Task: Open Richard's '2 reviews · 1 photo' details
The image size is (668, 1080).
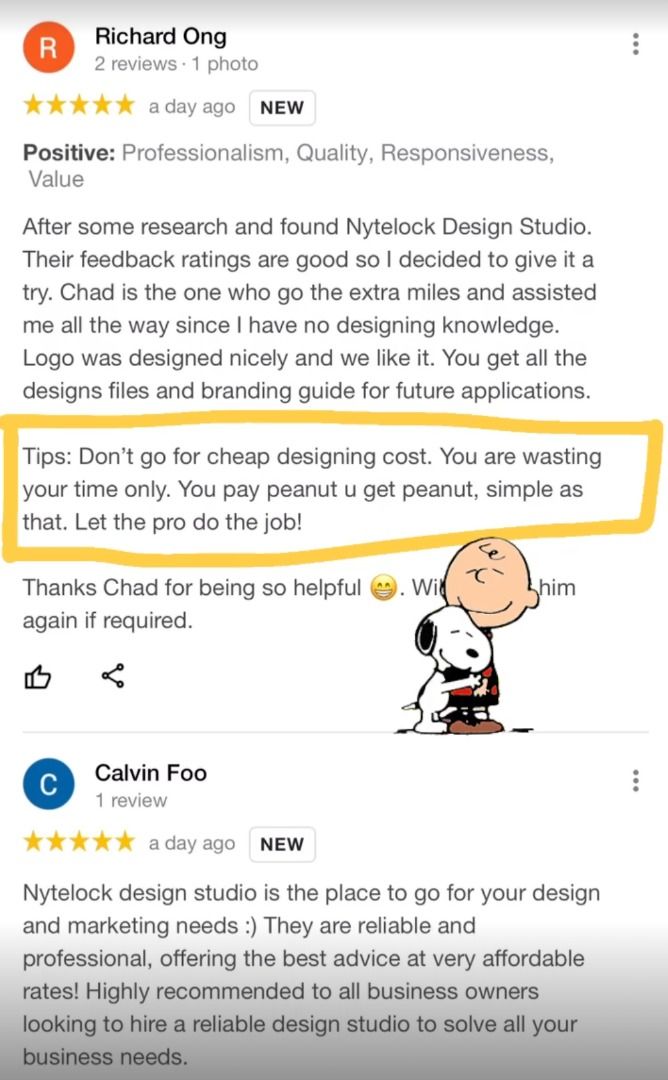Action: pyautogui.click(x=176, y=64)
